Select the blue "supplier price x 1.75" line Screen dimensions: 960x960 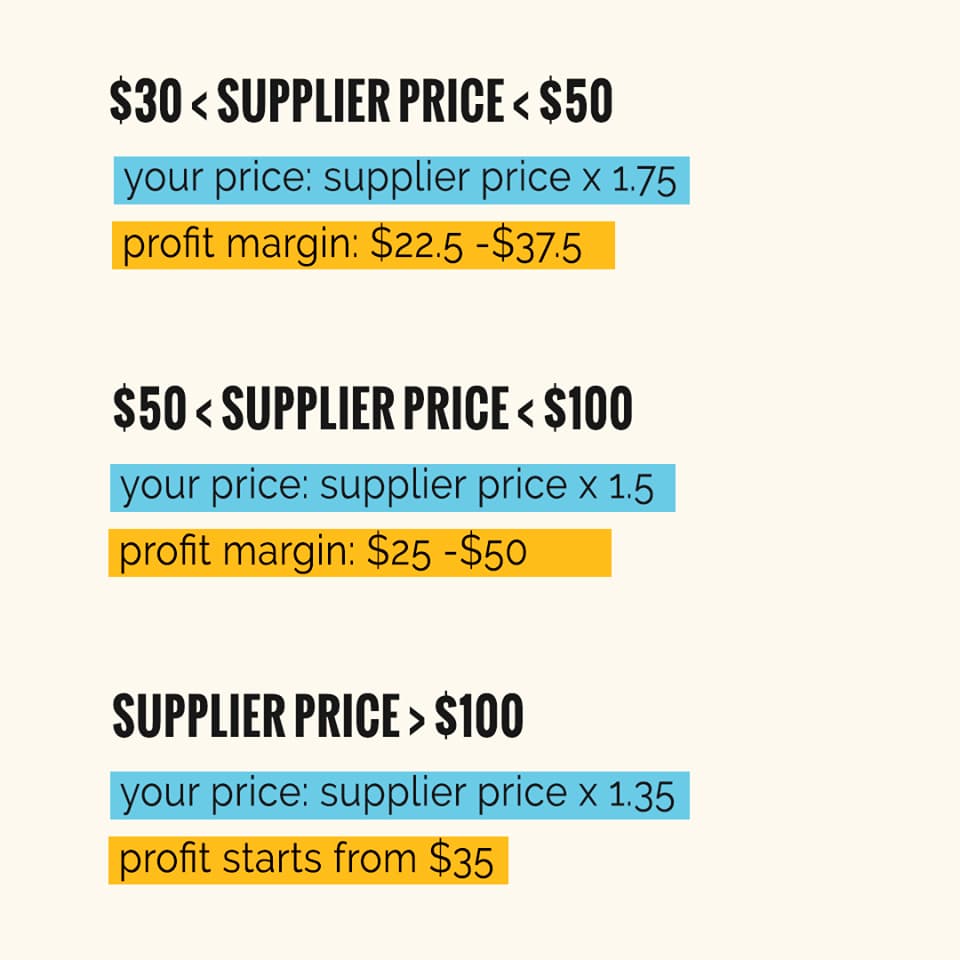point(402,181)
